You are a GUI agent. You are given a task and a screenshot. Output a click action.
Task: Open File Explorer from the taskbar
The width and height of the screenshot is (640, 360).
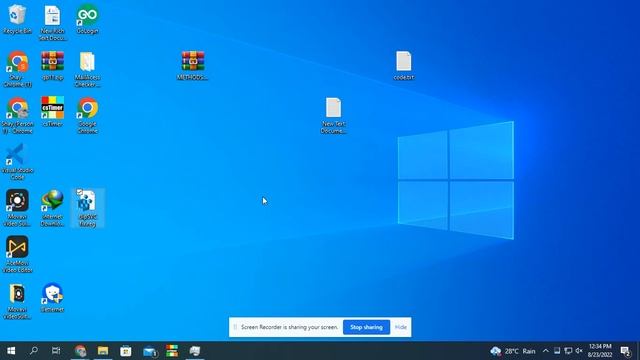click(x=103, y=351)
